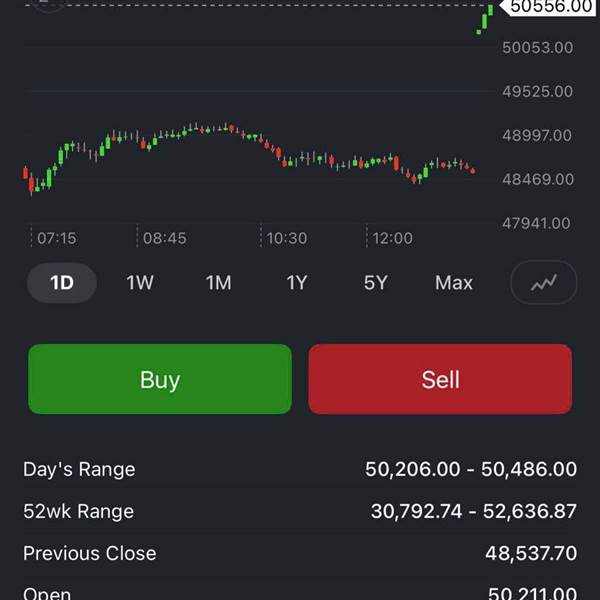
Task: Open the chart style icon button
Action: click(x=544, y=283)
